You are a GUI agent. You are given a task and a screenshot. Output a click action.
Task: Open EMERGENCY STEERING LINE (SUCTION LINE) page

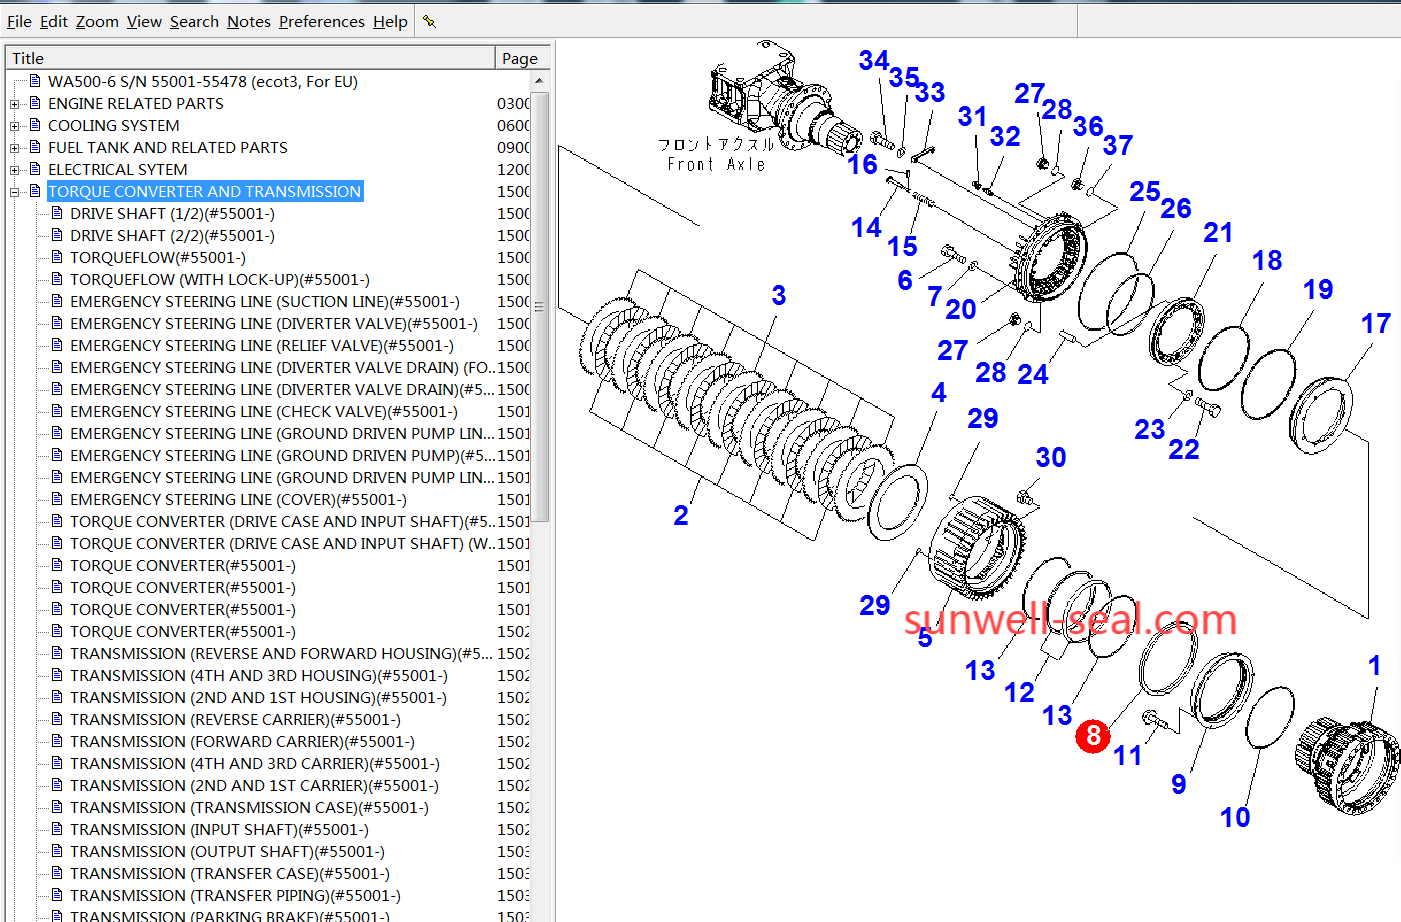(x=265, y=301)
